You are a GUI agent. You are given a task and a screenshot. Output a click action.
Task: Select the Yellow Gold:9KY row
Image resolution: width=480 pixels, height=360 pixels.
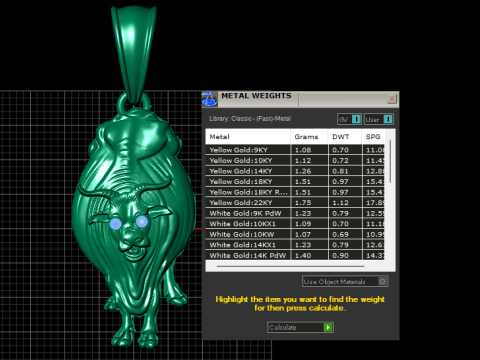[295, 150]
